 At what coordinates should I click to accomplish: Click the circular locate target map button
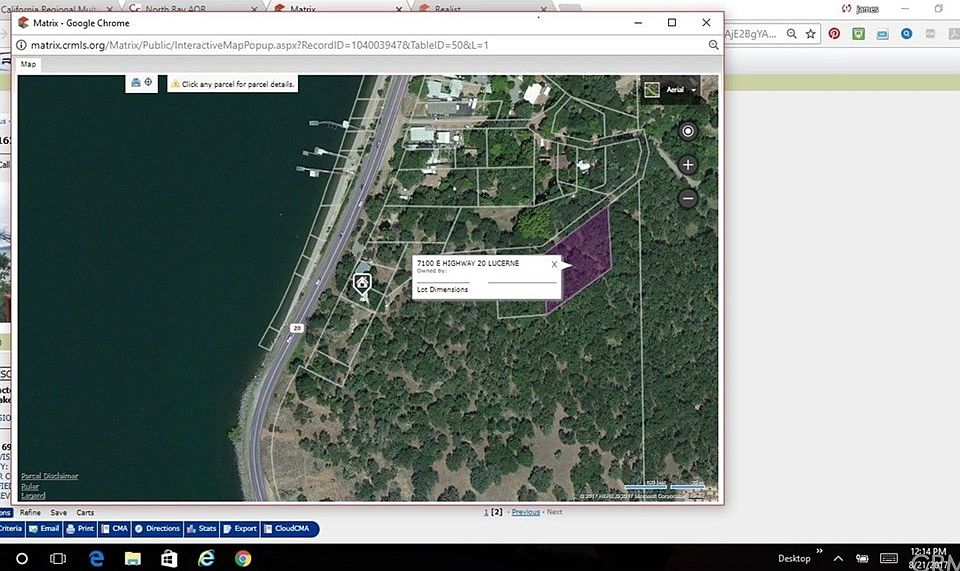[x=688, y=131]
